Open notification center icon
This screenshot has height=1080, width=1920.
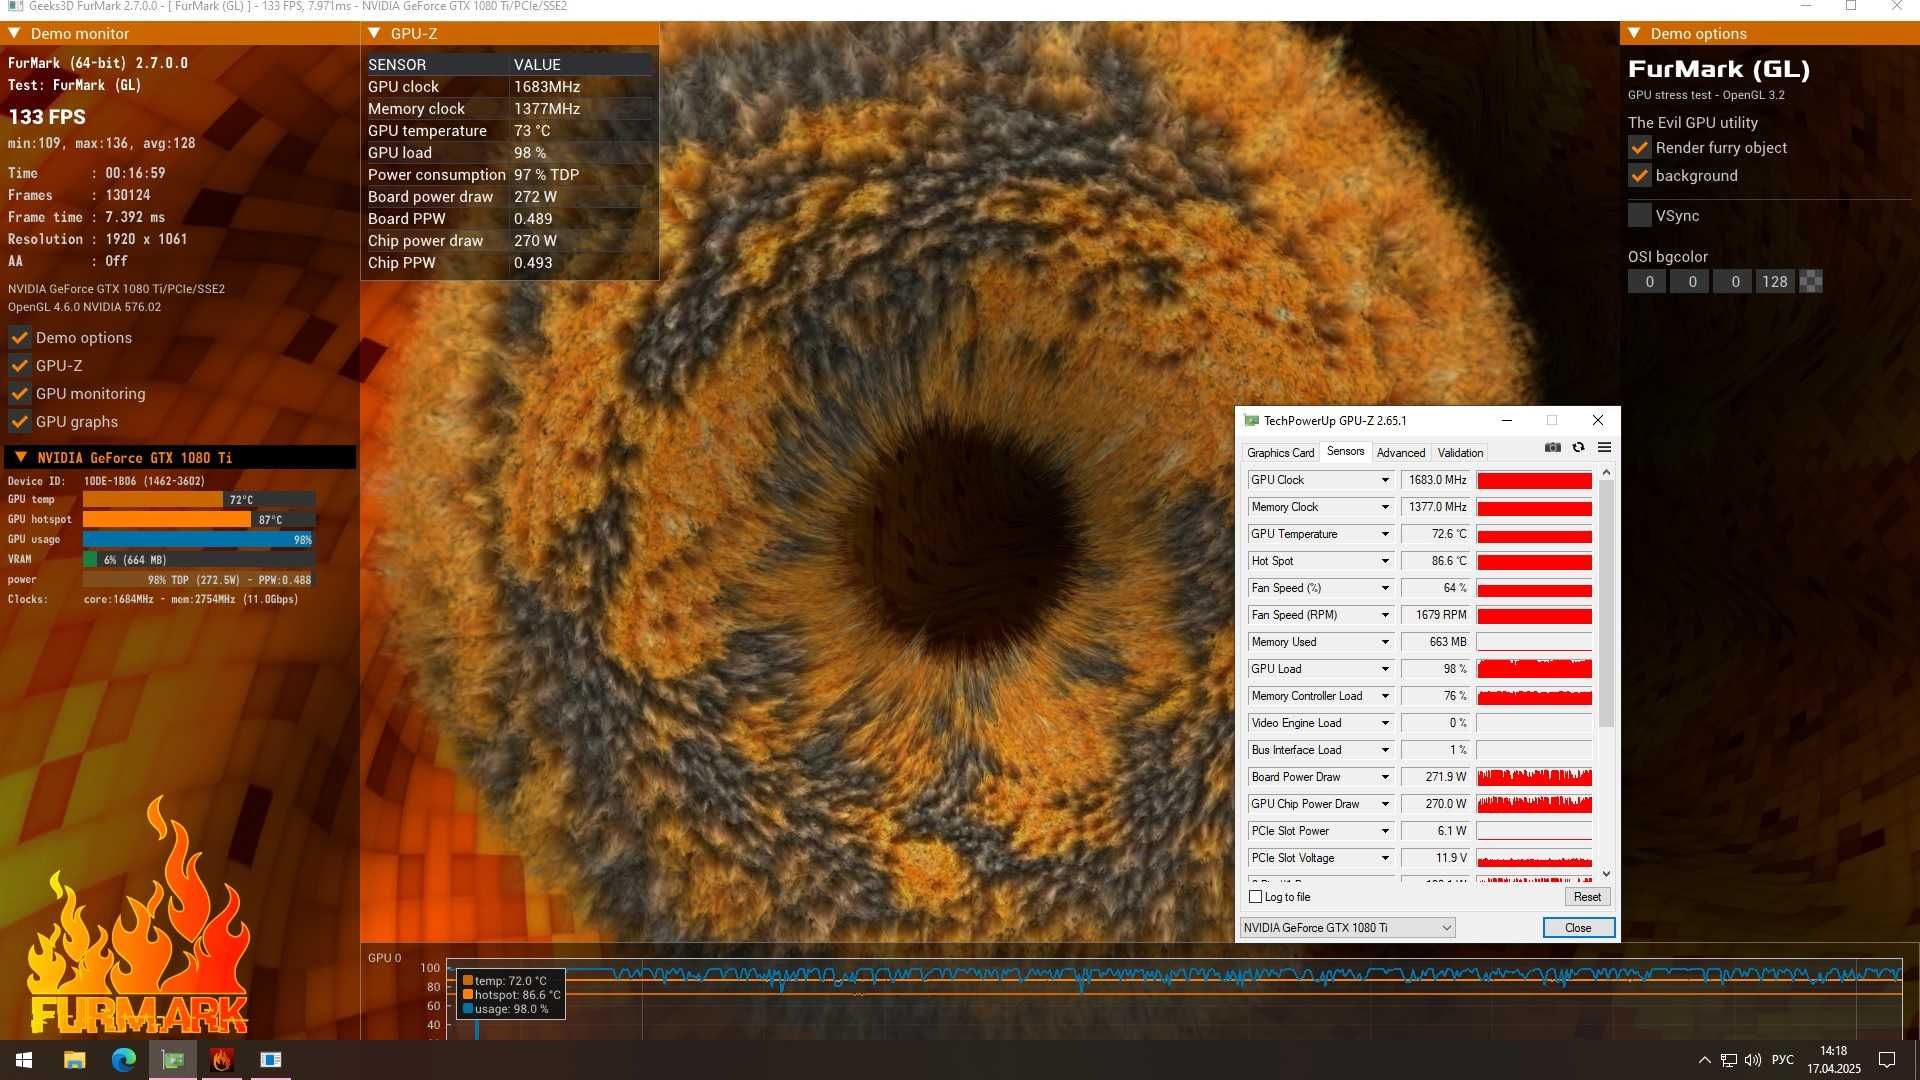(1887, 1060)
